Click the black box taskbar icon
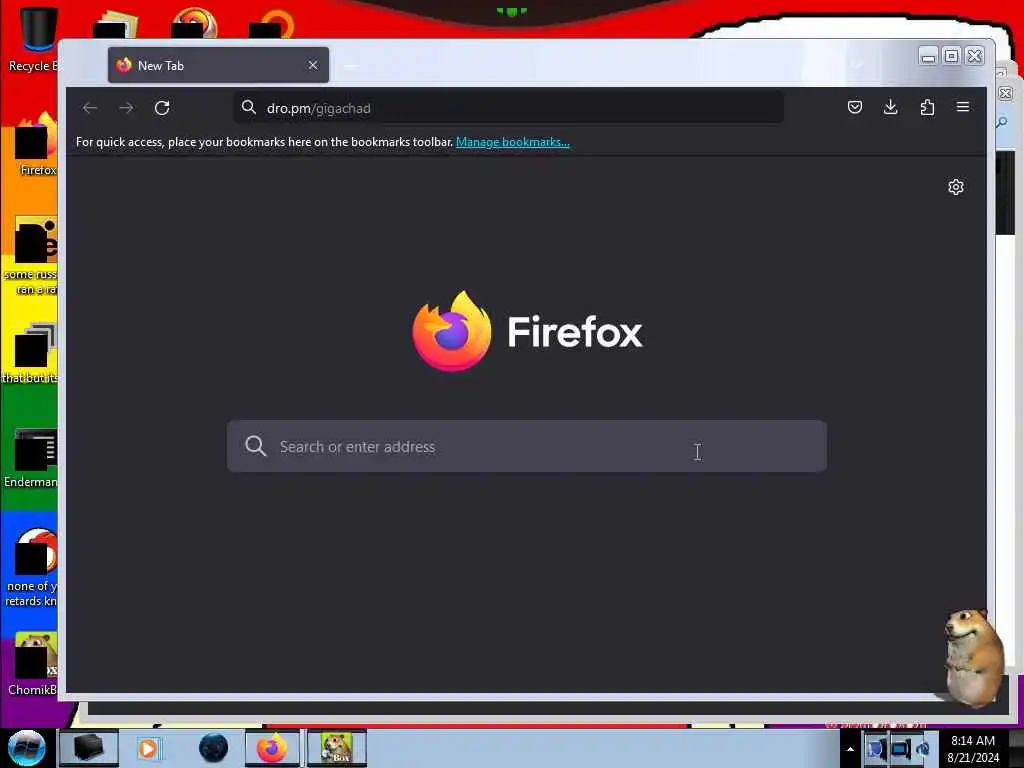 88,748
